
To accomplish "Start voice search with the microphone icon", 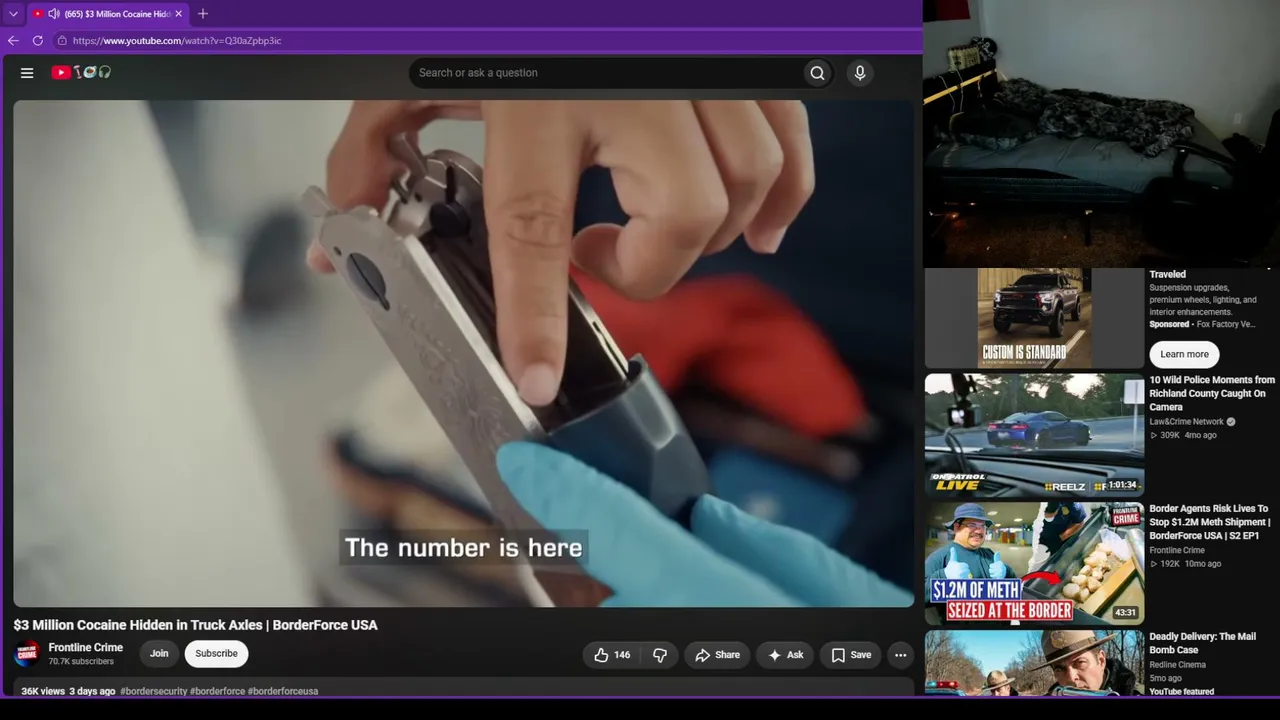I will [x=860, y=73].
